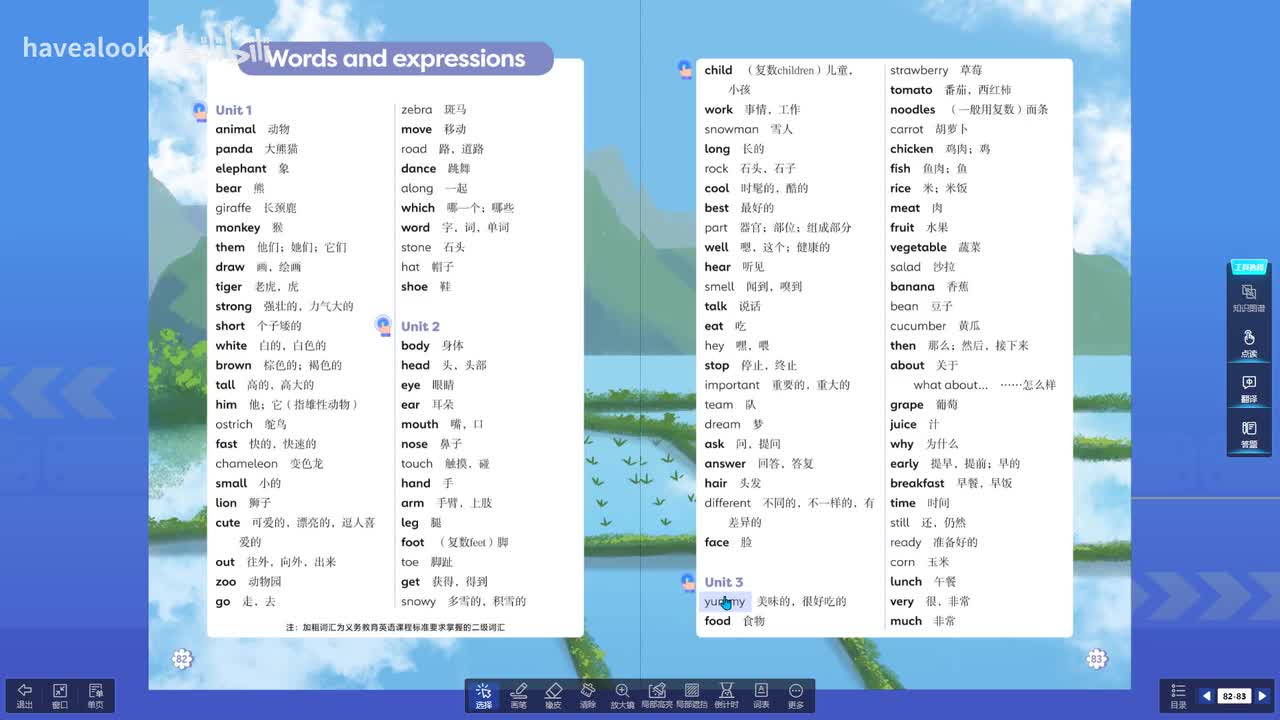Viewport: 1280px width, 720px height.
Task: Click the Unit 3 heading
Action: point(723,582)
